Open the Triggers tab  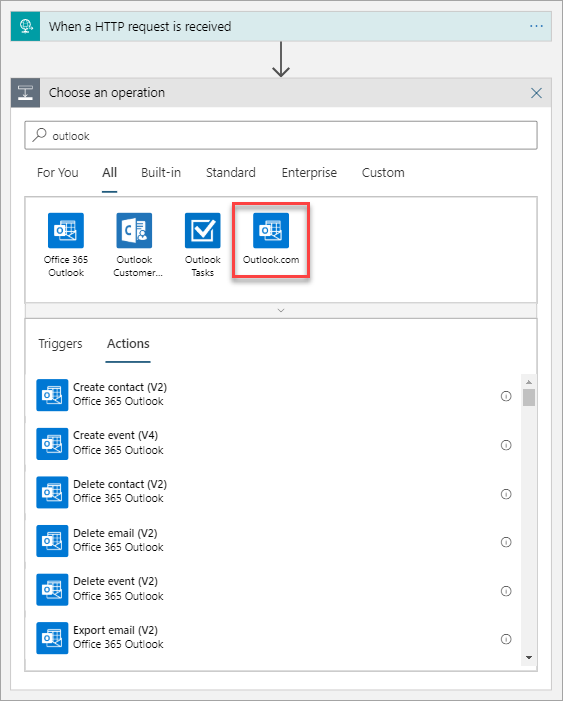coord(60,344)
